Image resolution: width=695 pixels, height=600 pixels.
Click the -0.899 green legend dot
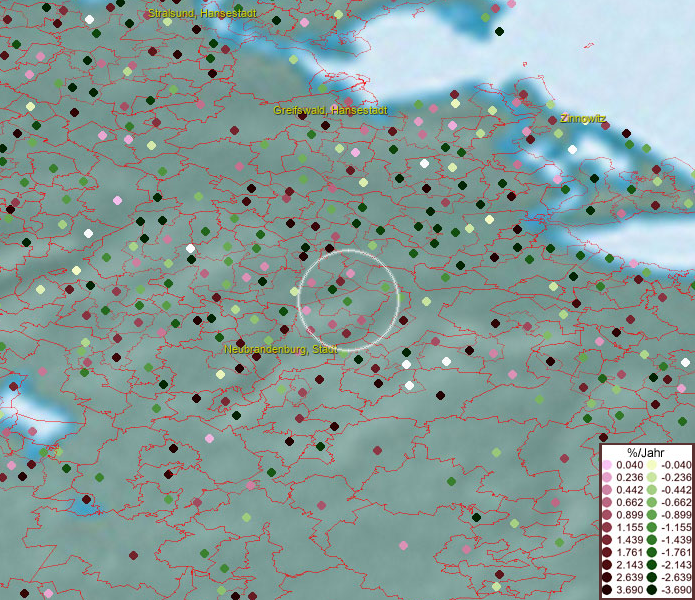[651, 514]
